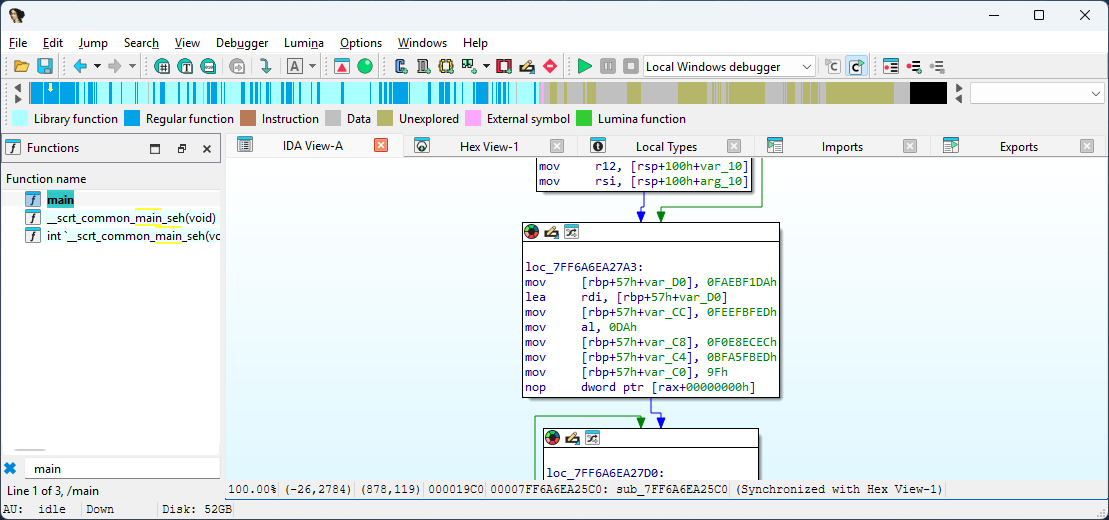
Task: Click the green circle toolbar icon
Action: [365, 66]
